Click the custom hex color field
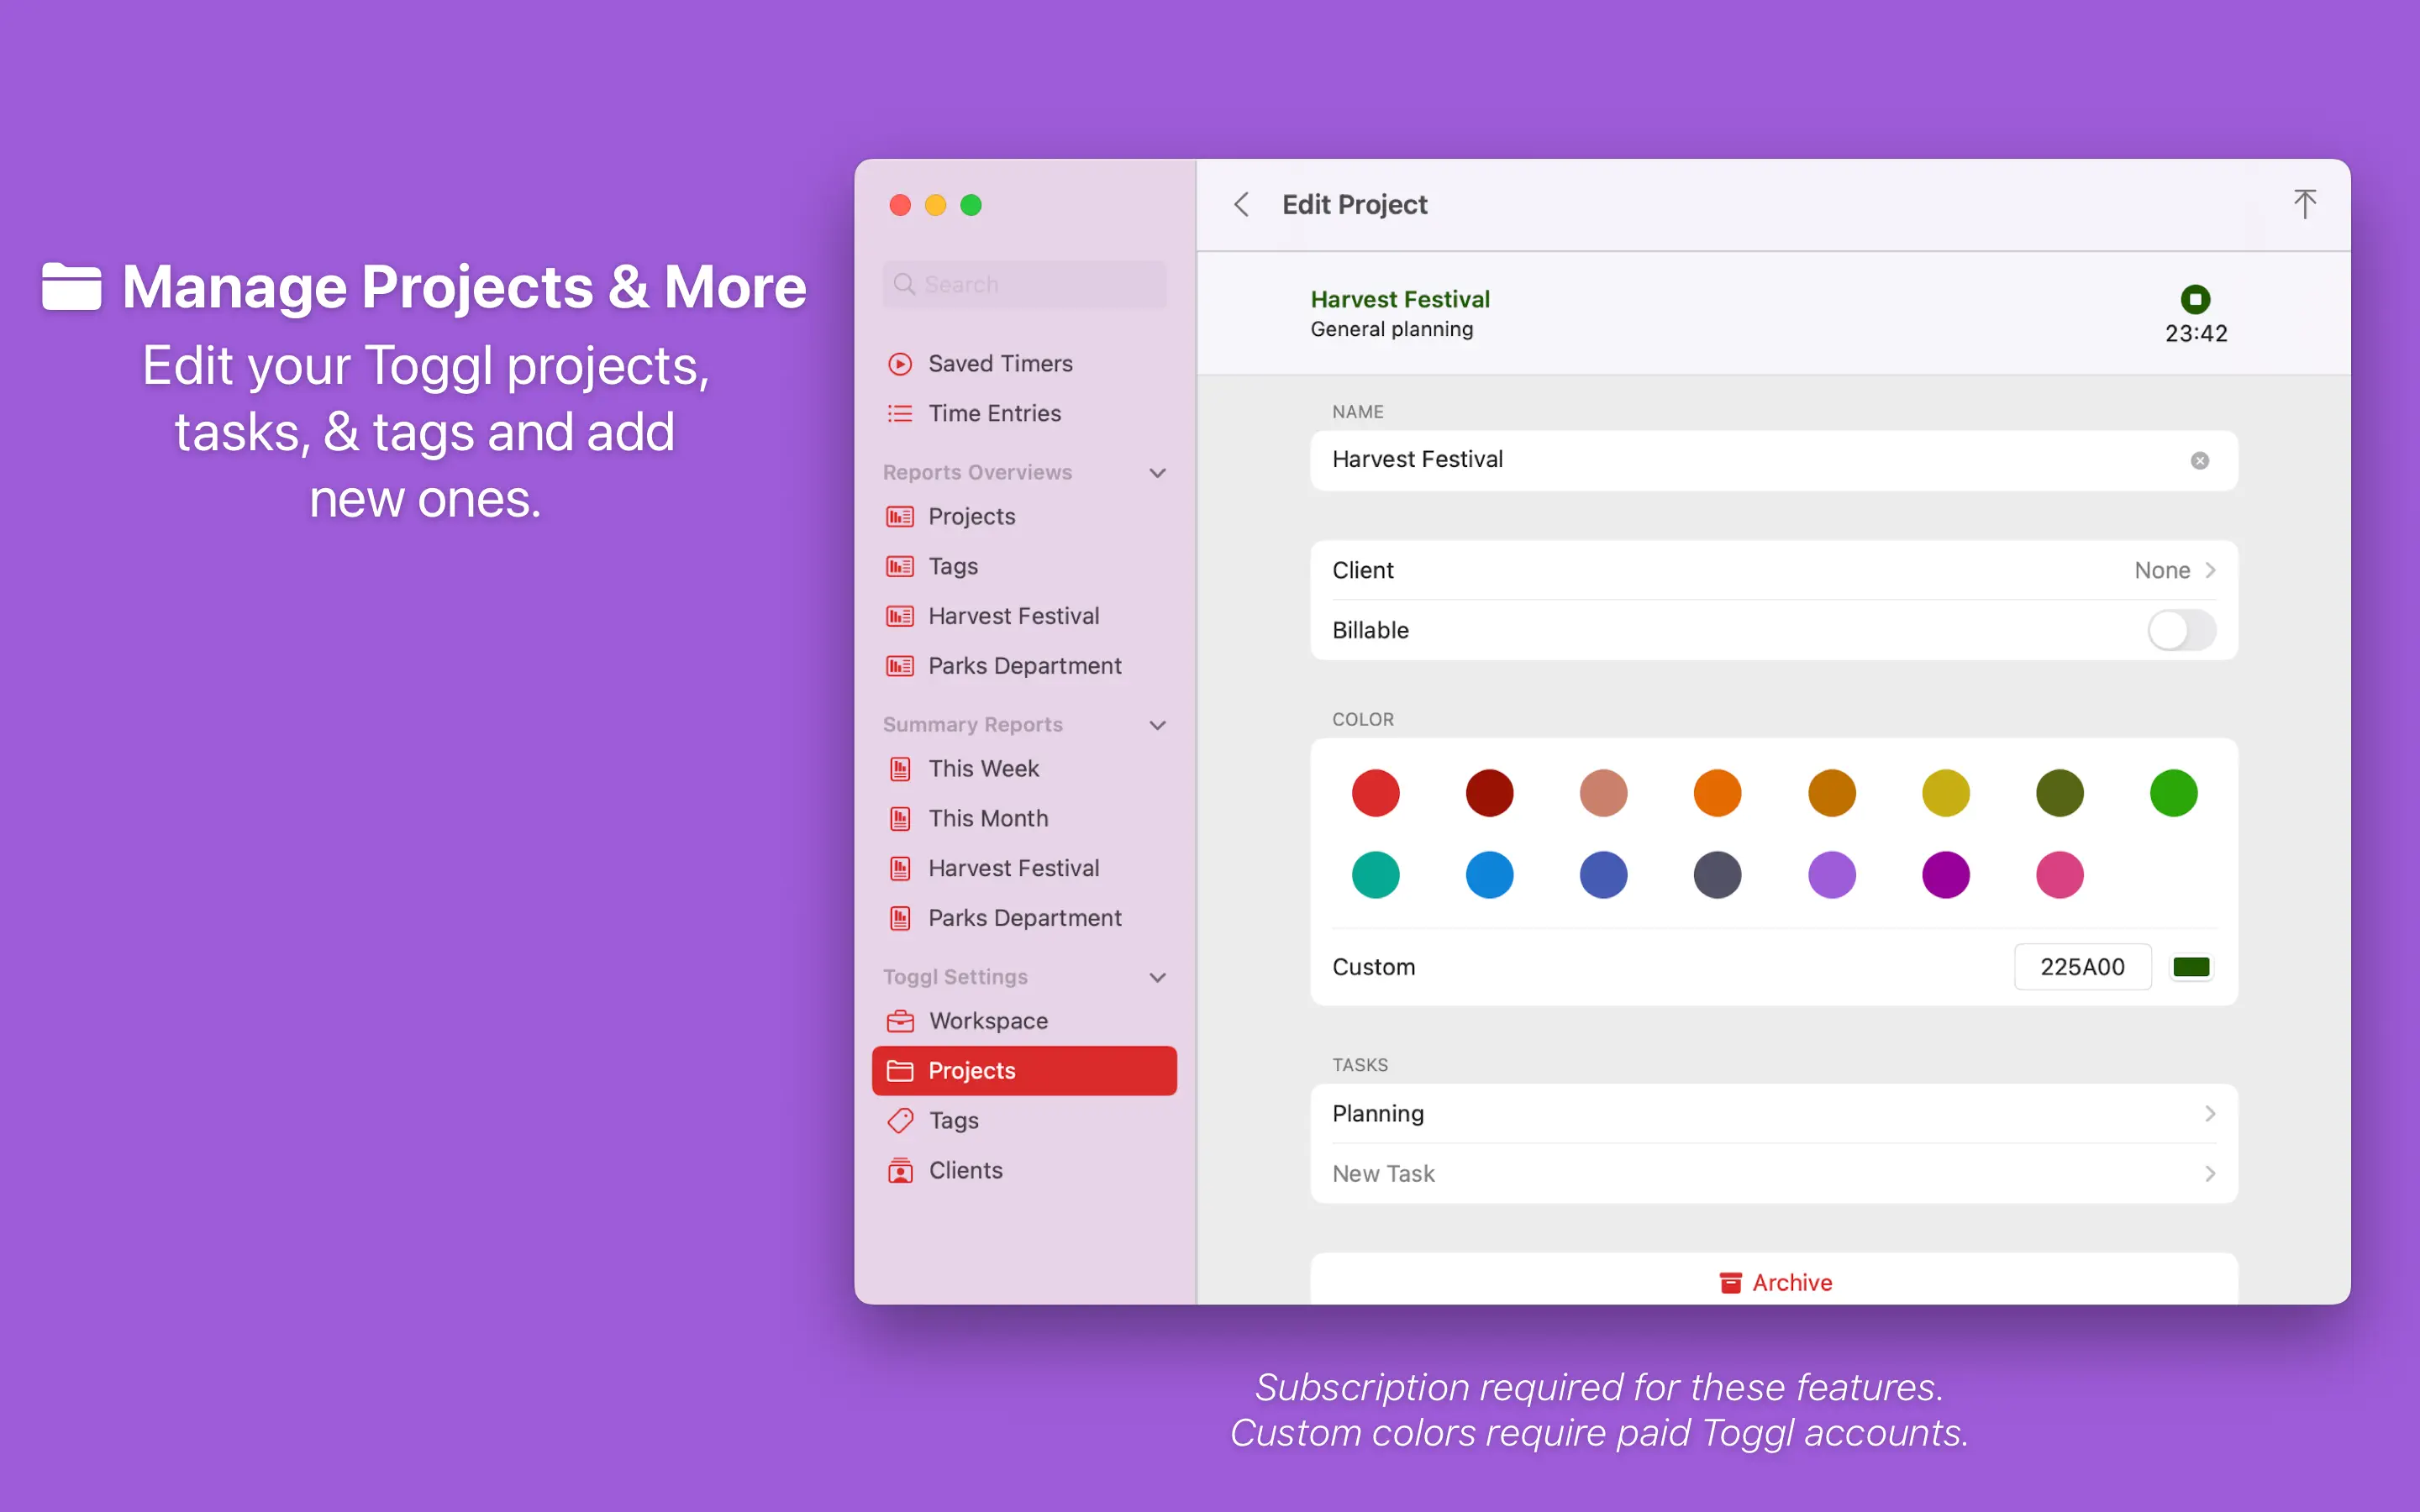Image resolution: width=2420 pixels, height=1512 pixels. click(x=2081, y=967)
